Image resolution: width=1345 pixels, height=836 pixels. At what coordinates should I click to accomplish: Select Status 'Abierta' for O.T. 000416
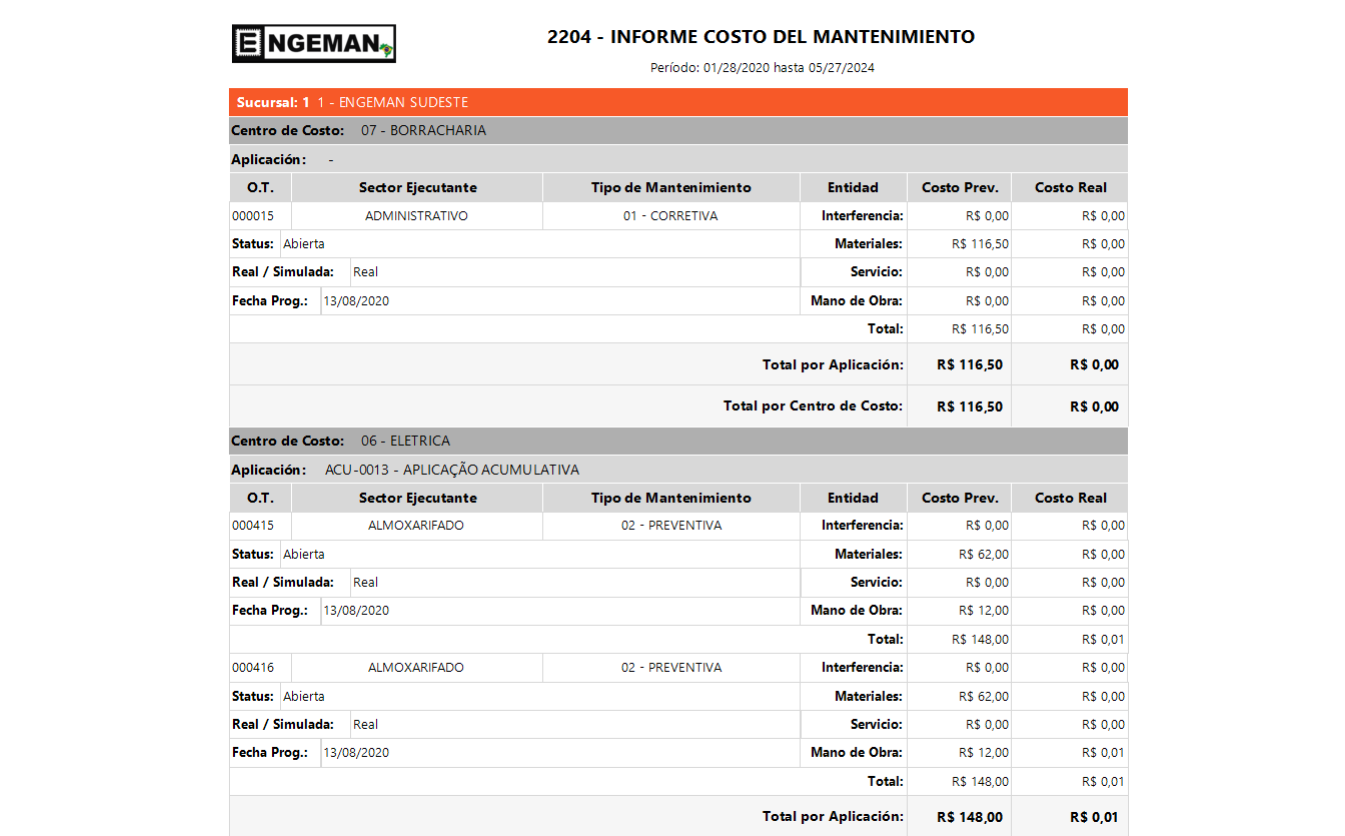(303, 696)
